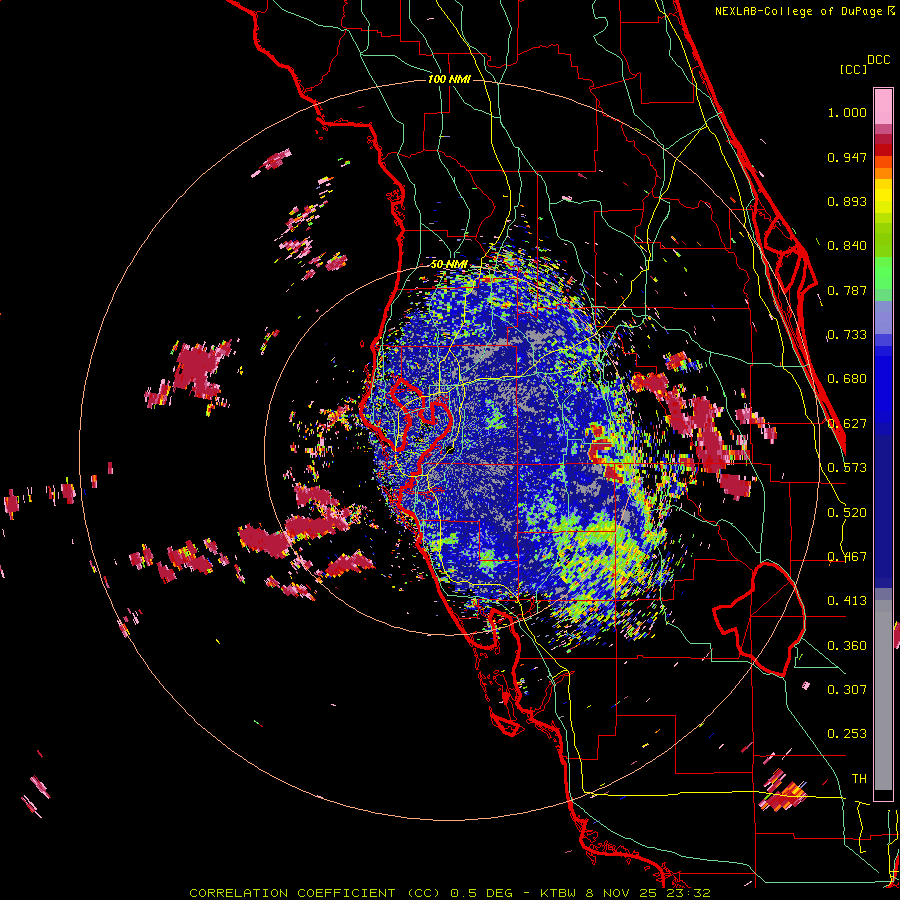Select the KTBW station identifier
The height and width of the screenshot is (900, 900).
(x=560, y=893)
